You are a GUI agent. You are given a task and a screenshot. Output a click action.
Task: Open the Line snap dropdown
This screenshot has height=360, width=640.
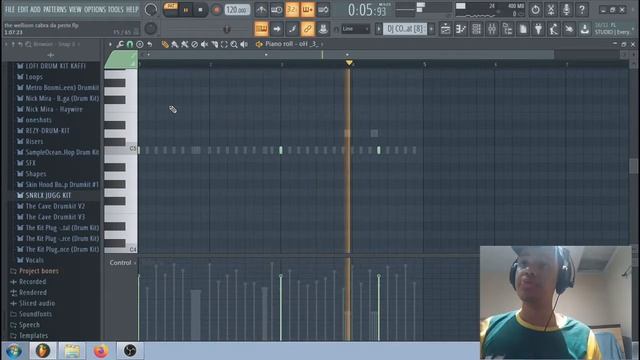pyautogui.click(x=356, y=29)
